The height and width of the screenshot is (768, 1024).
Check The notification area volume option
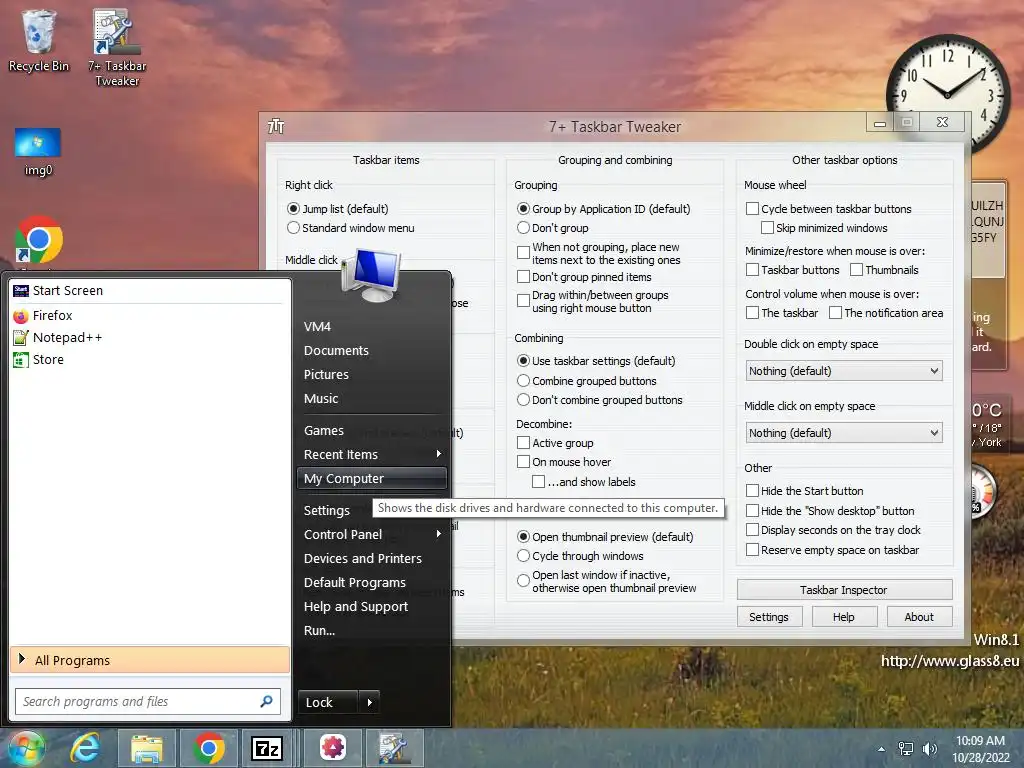coord(835,313)
